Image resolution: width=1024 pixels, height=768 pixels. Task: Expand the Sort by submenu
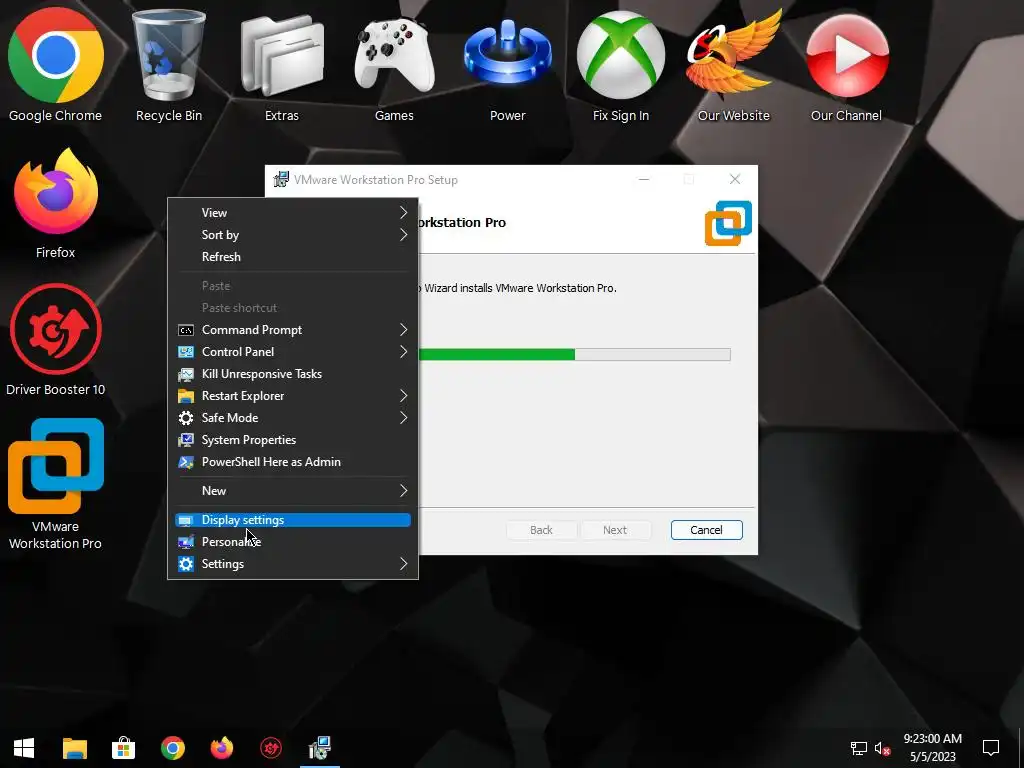click(x=293, y=235)
